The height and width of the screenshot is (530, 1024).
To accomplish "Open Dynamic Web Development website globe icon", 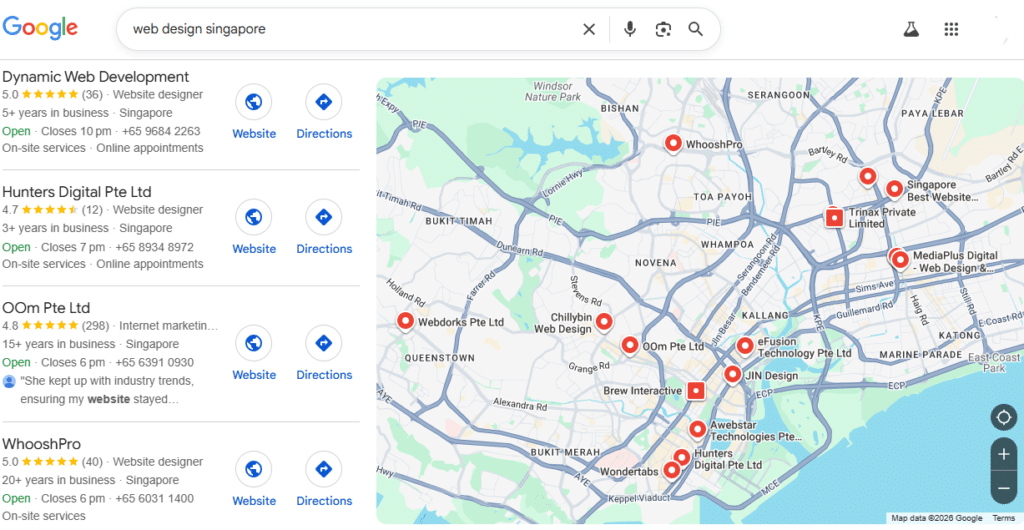I will coord(253,102).
